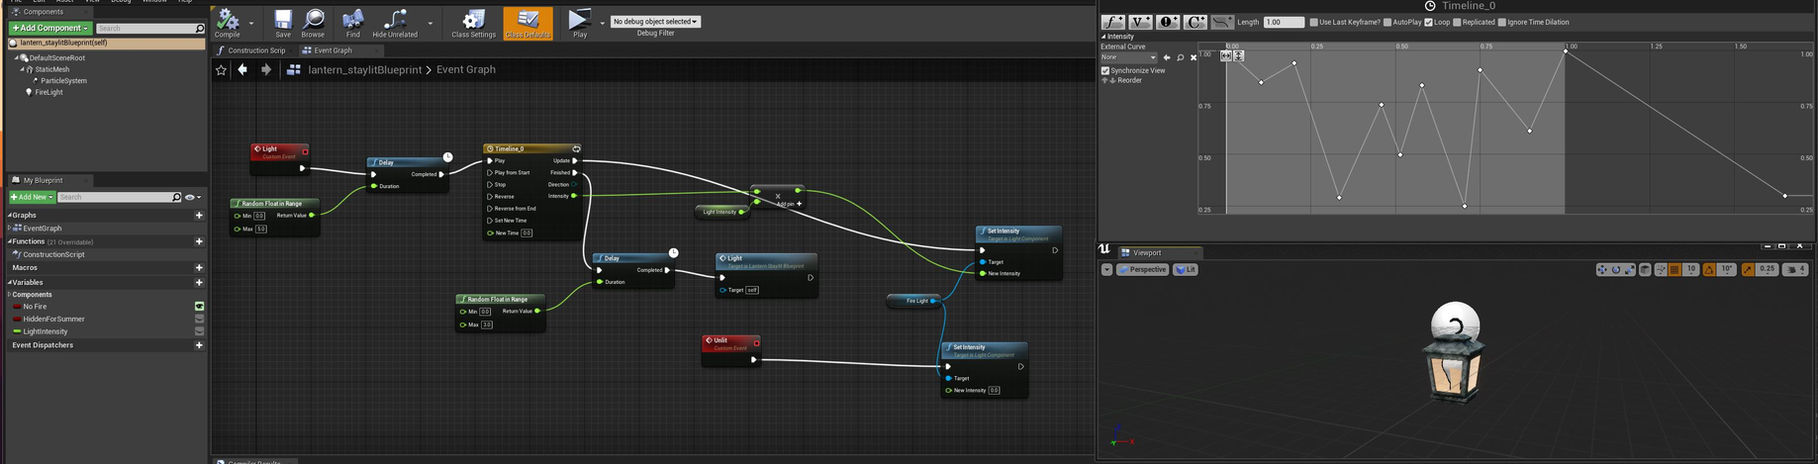Collapse the Graphs section
This screenshot has width=1818, height=464.
point(10,215)
